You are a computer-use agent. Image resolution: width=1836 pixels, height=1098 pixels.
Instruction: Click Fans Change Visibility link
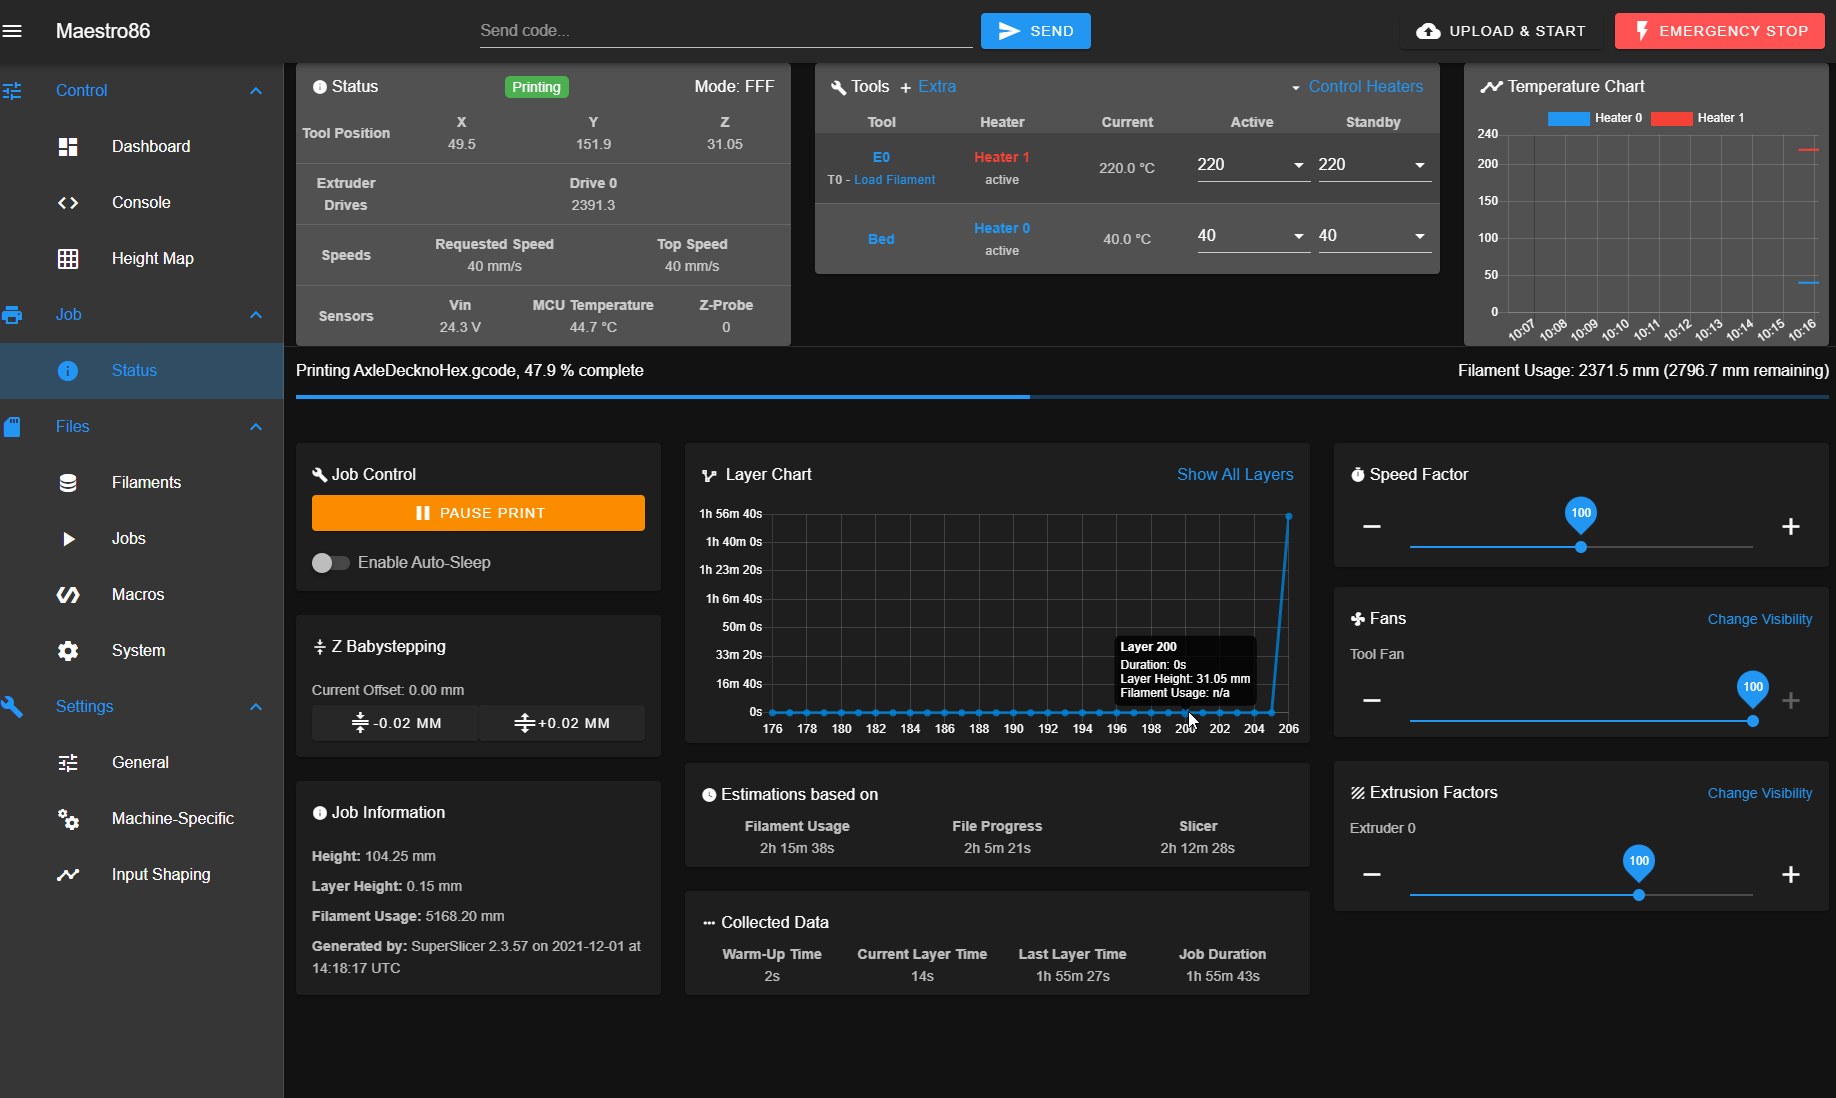pos(1760,620)
